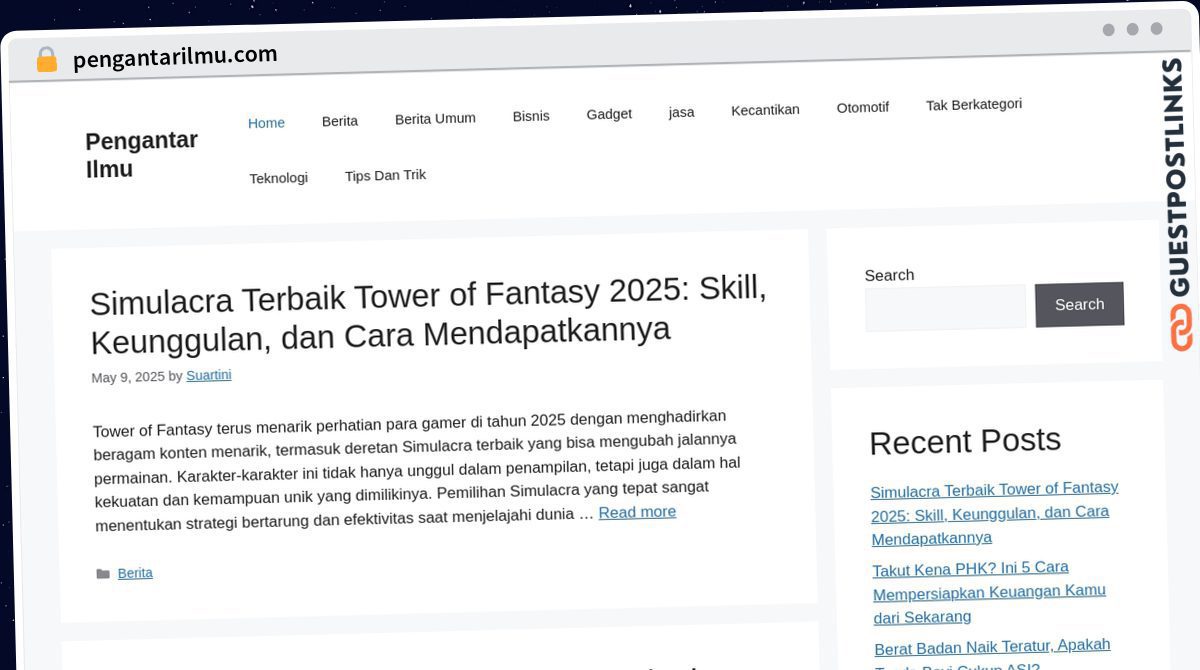This screenshot has height=670, width=1200.
Task: Open the Gadget category menu
Action: click(609, 114)
